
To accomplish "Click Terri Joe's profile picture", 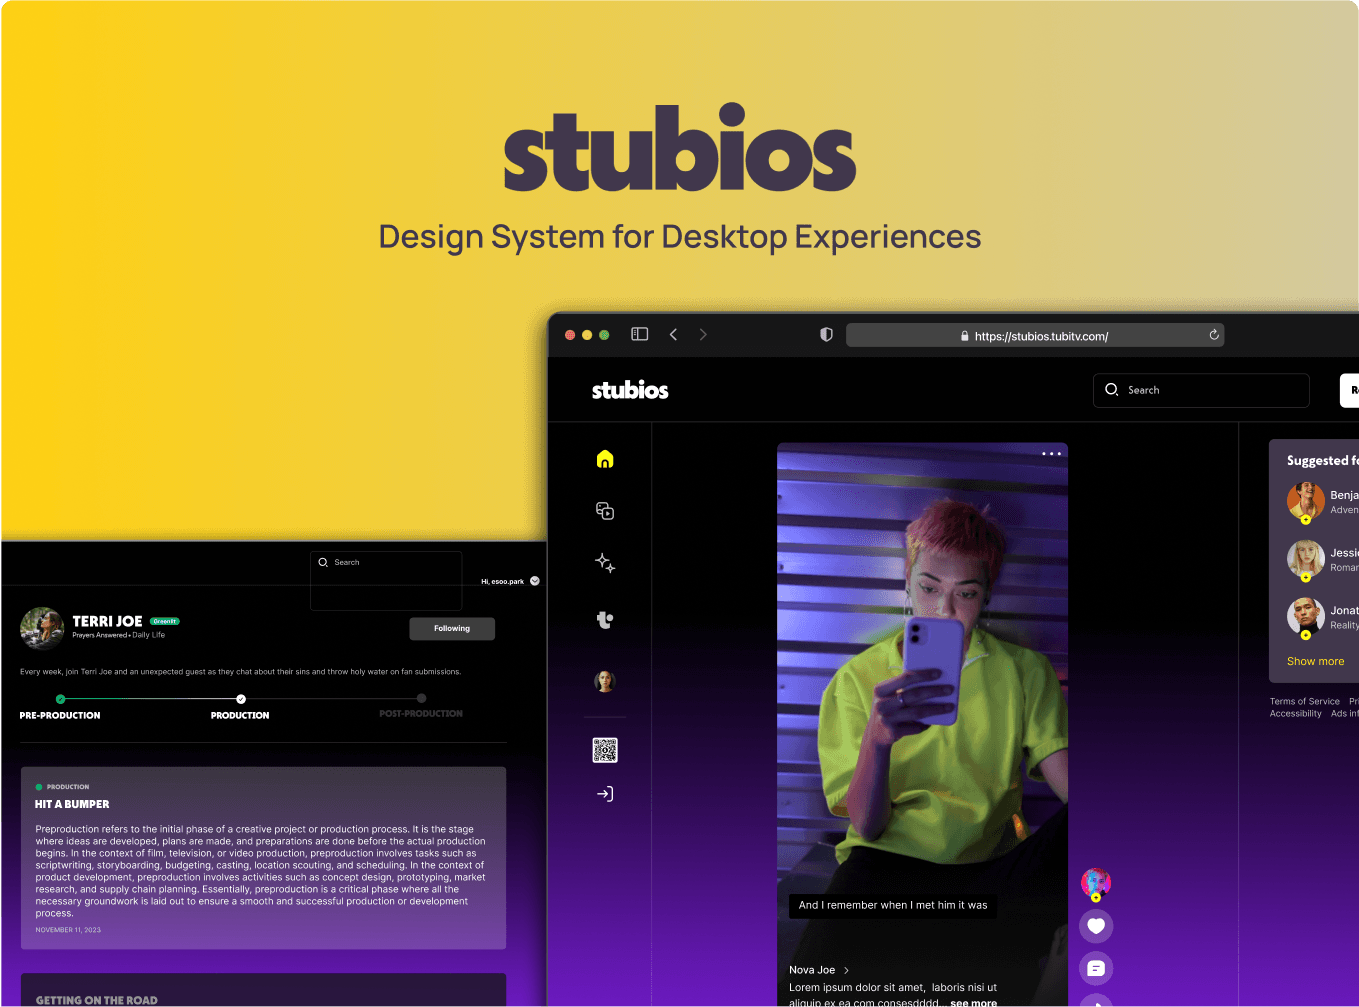I will (42, 628).
